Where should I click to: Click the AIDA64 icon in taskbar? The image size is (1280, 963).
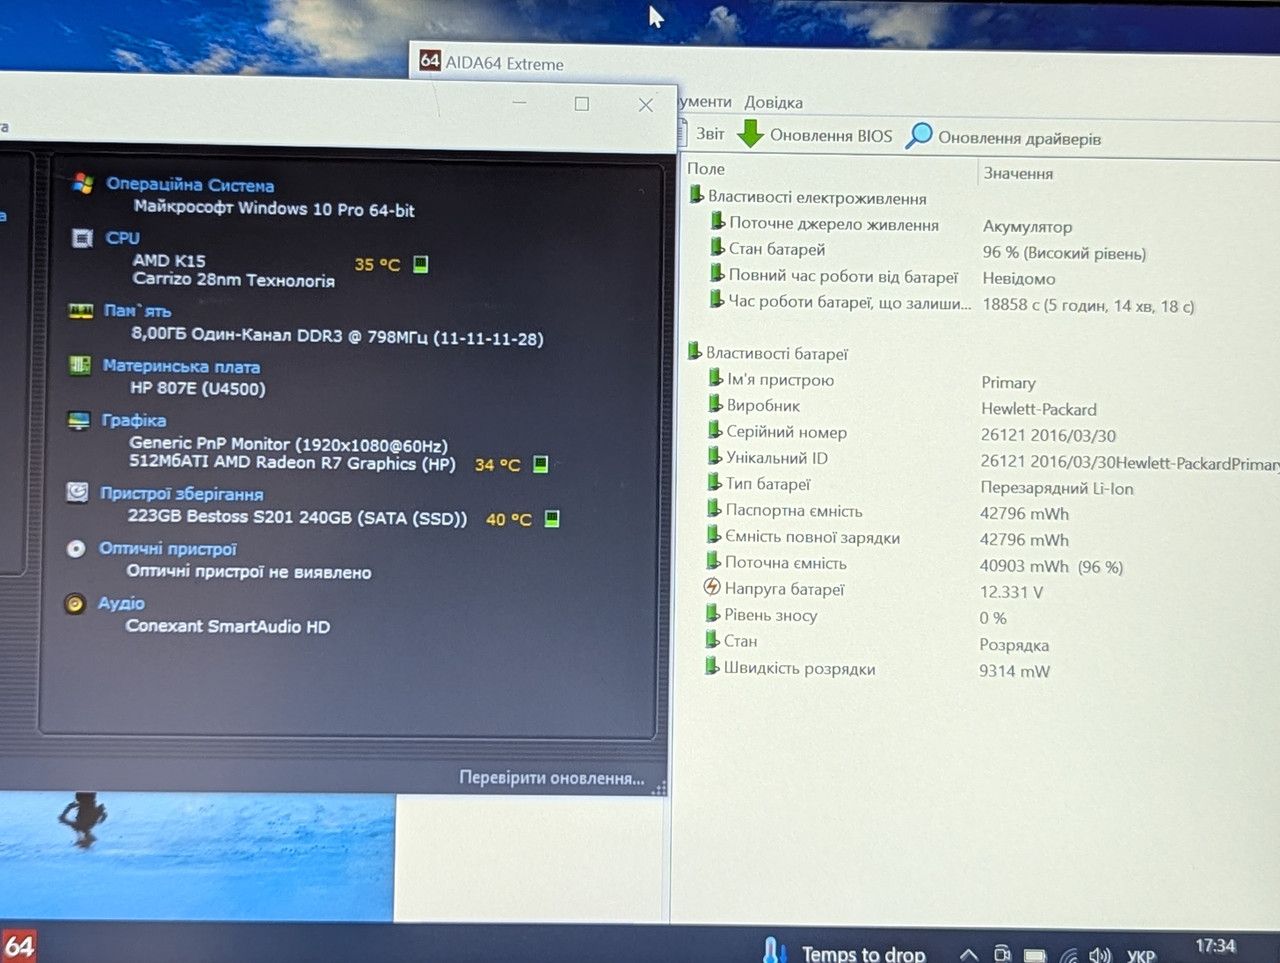pyautogui.click(x=19, y=946)
